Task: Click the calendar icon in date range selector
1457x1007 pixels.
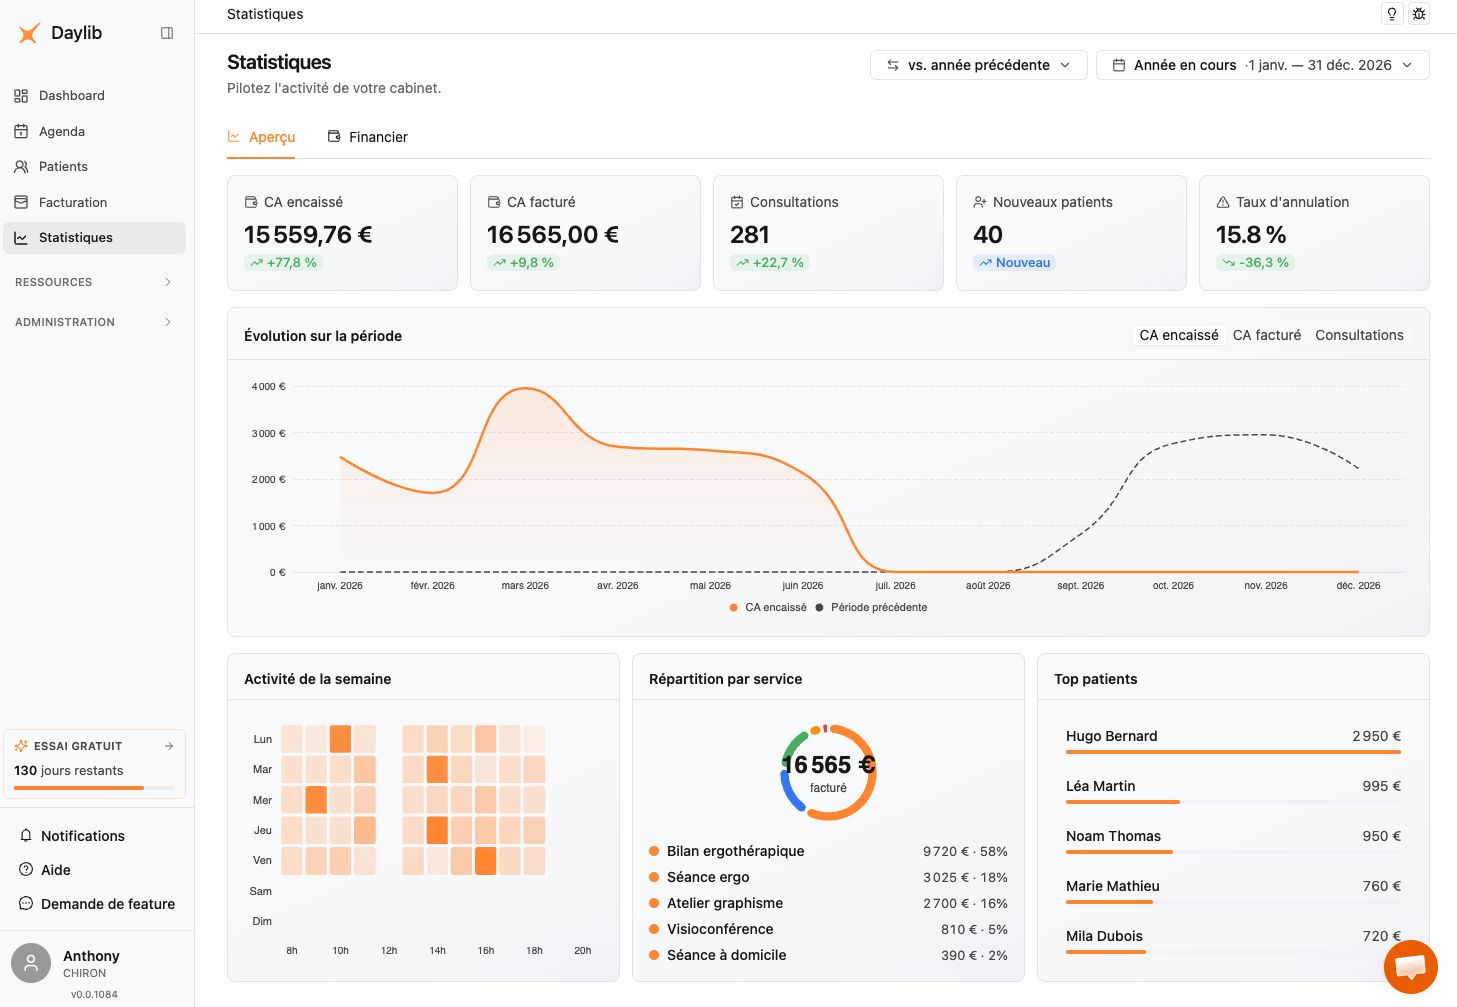Action: [x=1119, y=65]
